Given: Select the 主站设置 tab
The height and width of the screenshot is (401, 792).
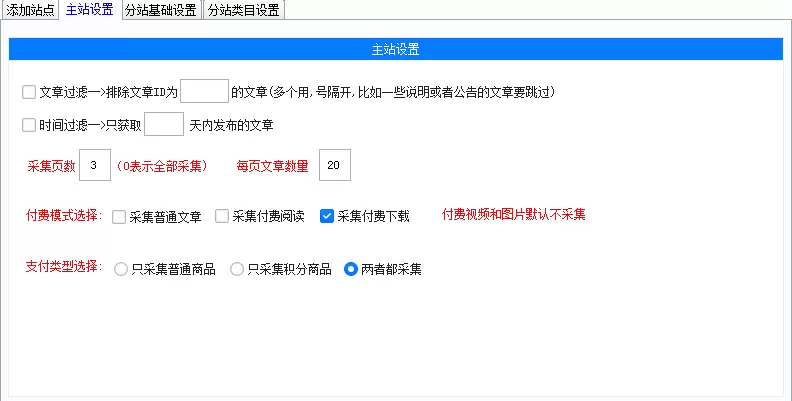Looking at the screenshot, I should (x=89, y=10).
